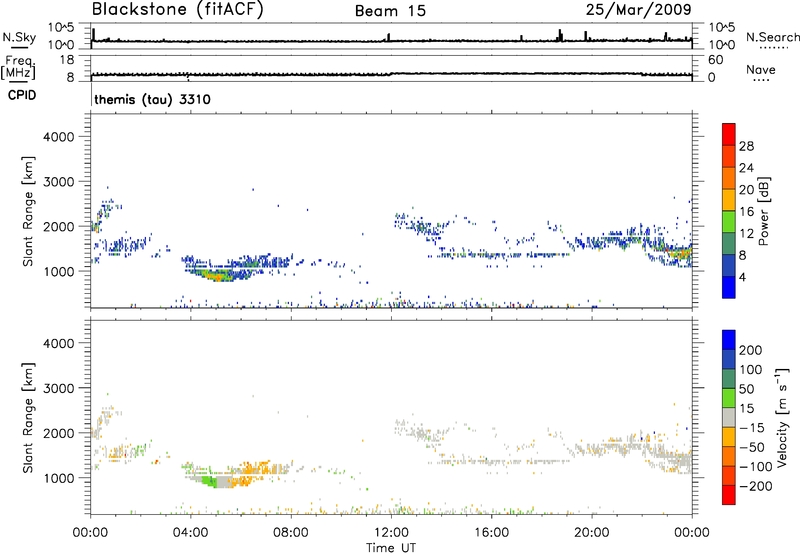Click the 'Freq. [MHz]' label
The width and height of the screenshot is (800, 554).
click(x=19, y=67)
